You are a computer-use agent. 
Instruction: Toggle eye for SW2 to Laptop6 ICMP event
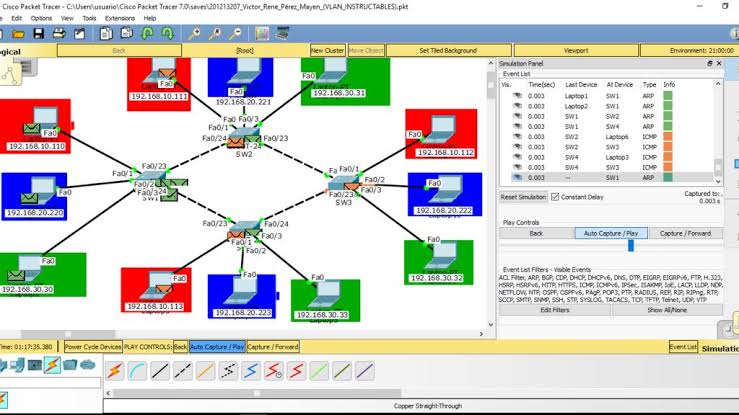(517, 137)
